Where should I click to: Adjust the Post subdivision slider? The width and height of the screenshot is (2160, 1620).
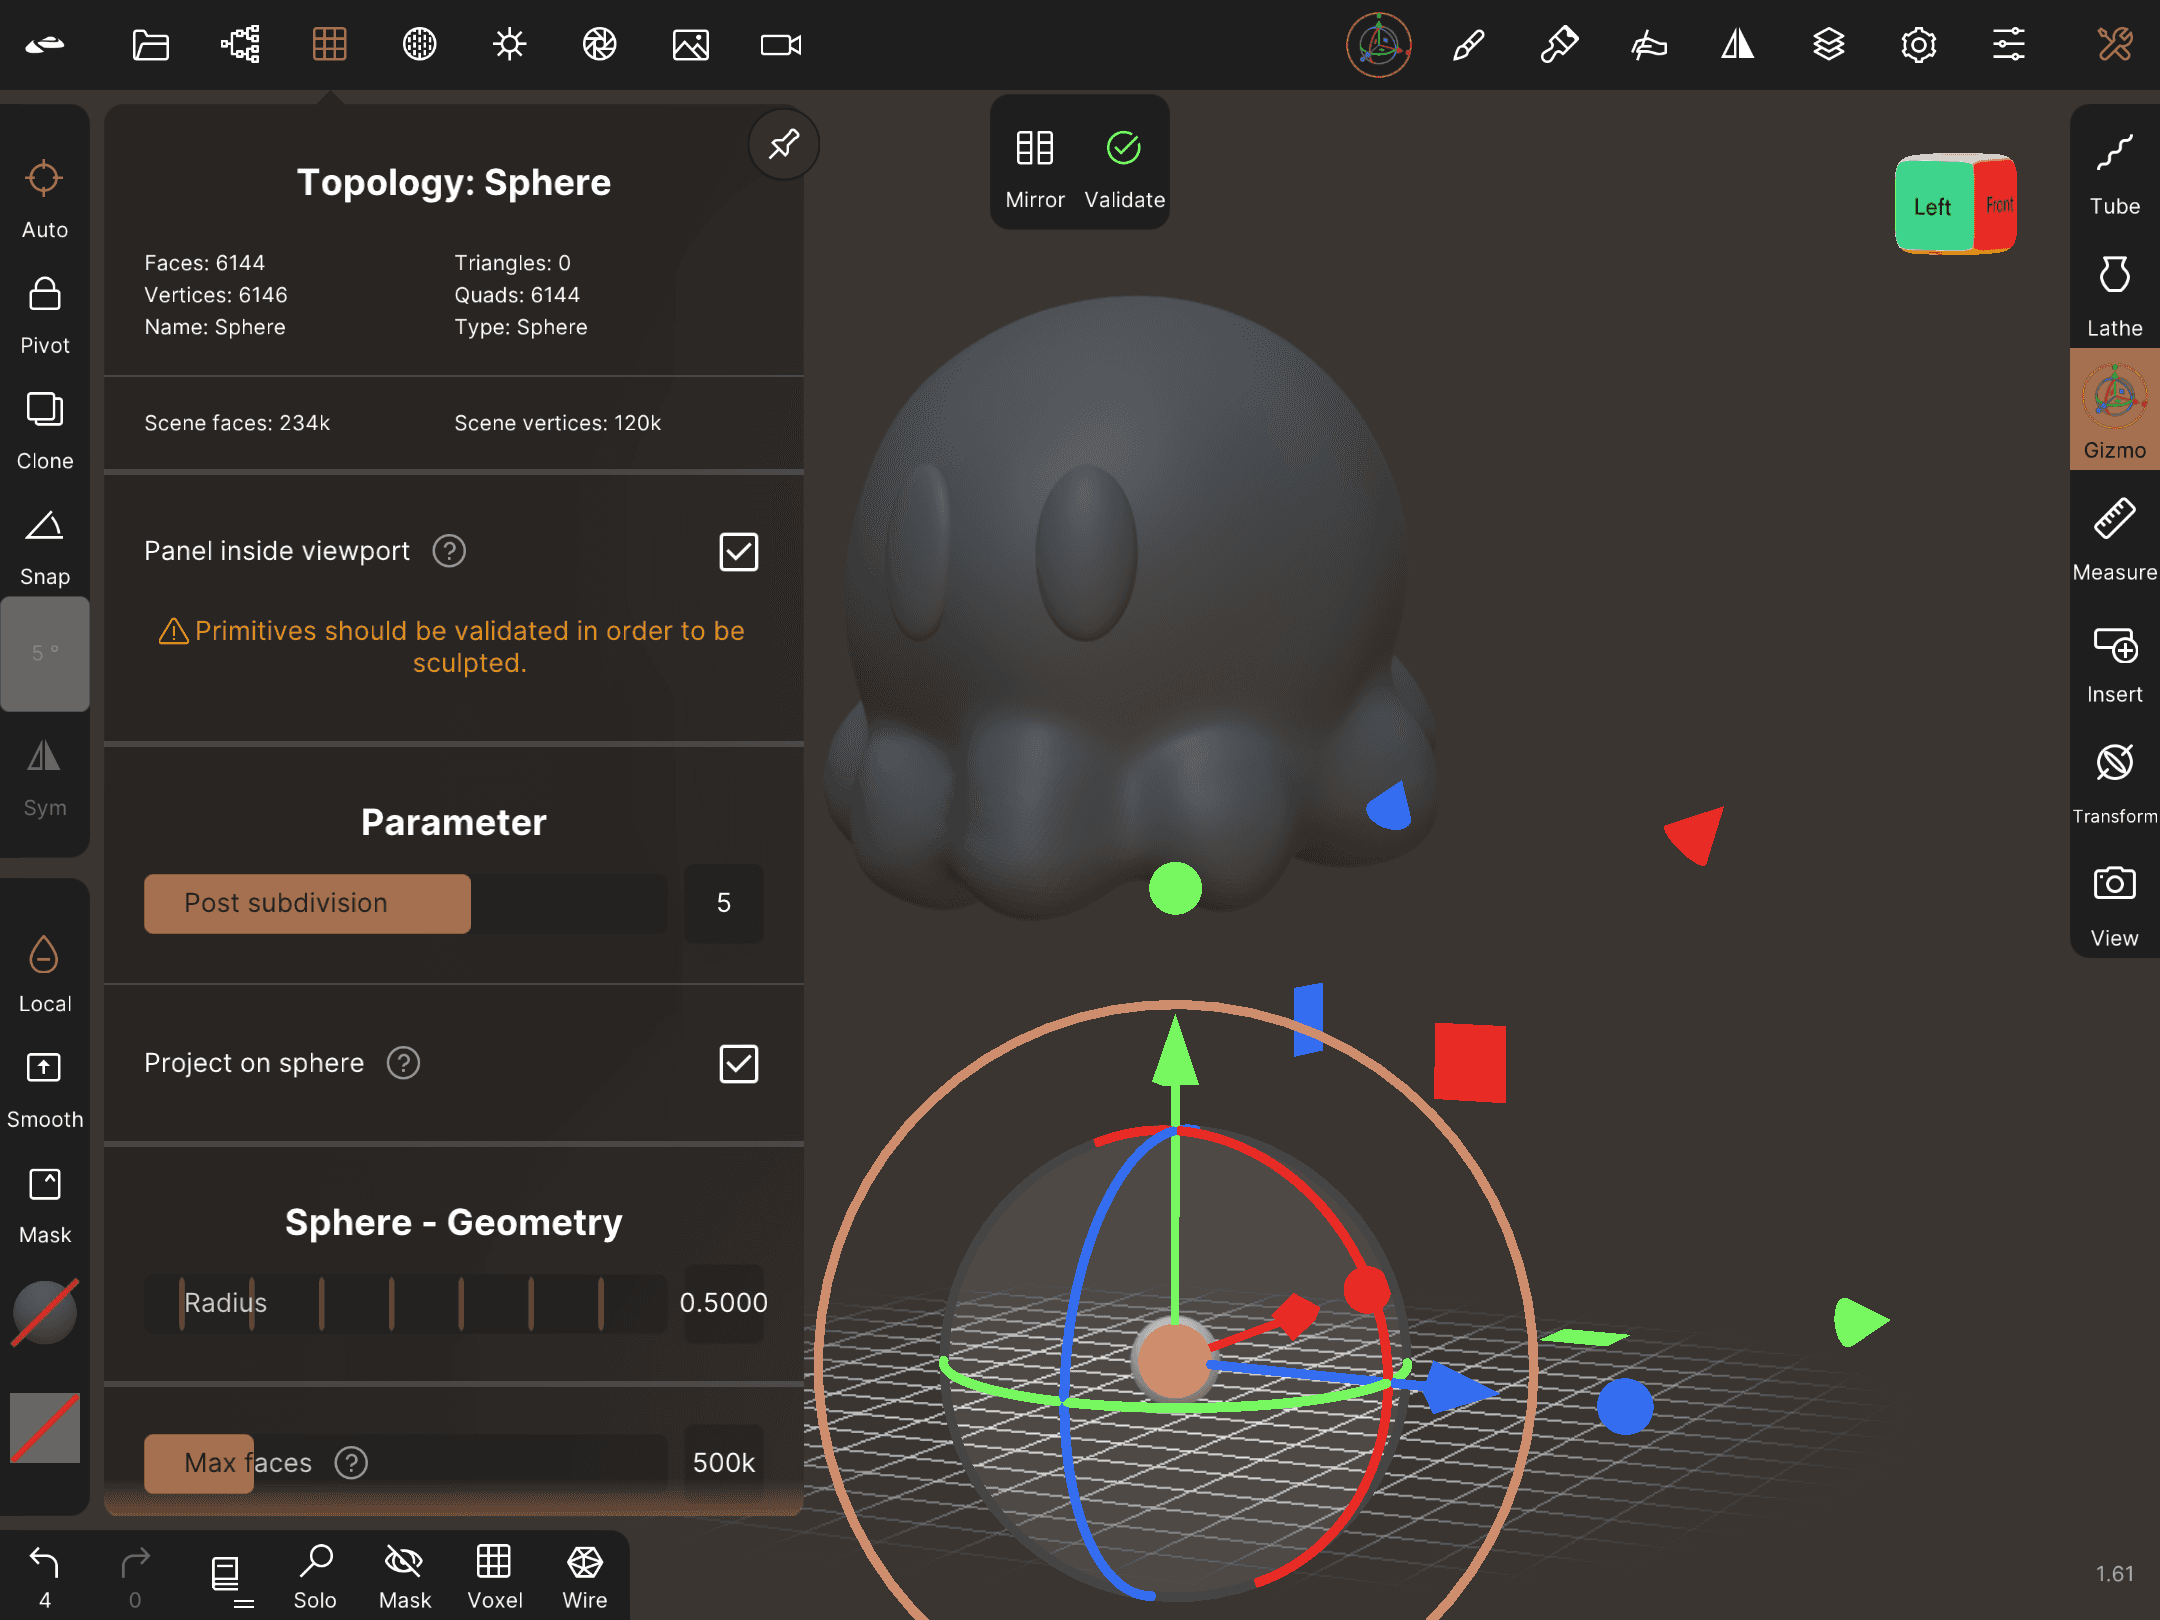click(x=405, y=903)
